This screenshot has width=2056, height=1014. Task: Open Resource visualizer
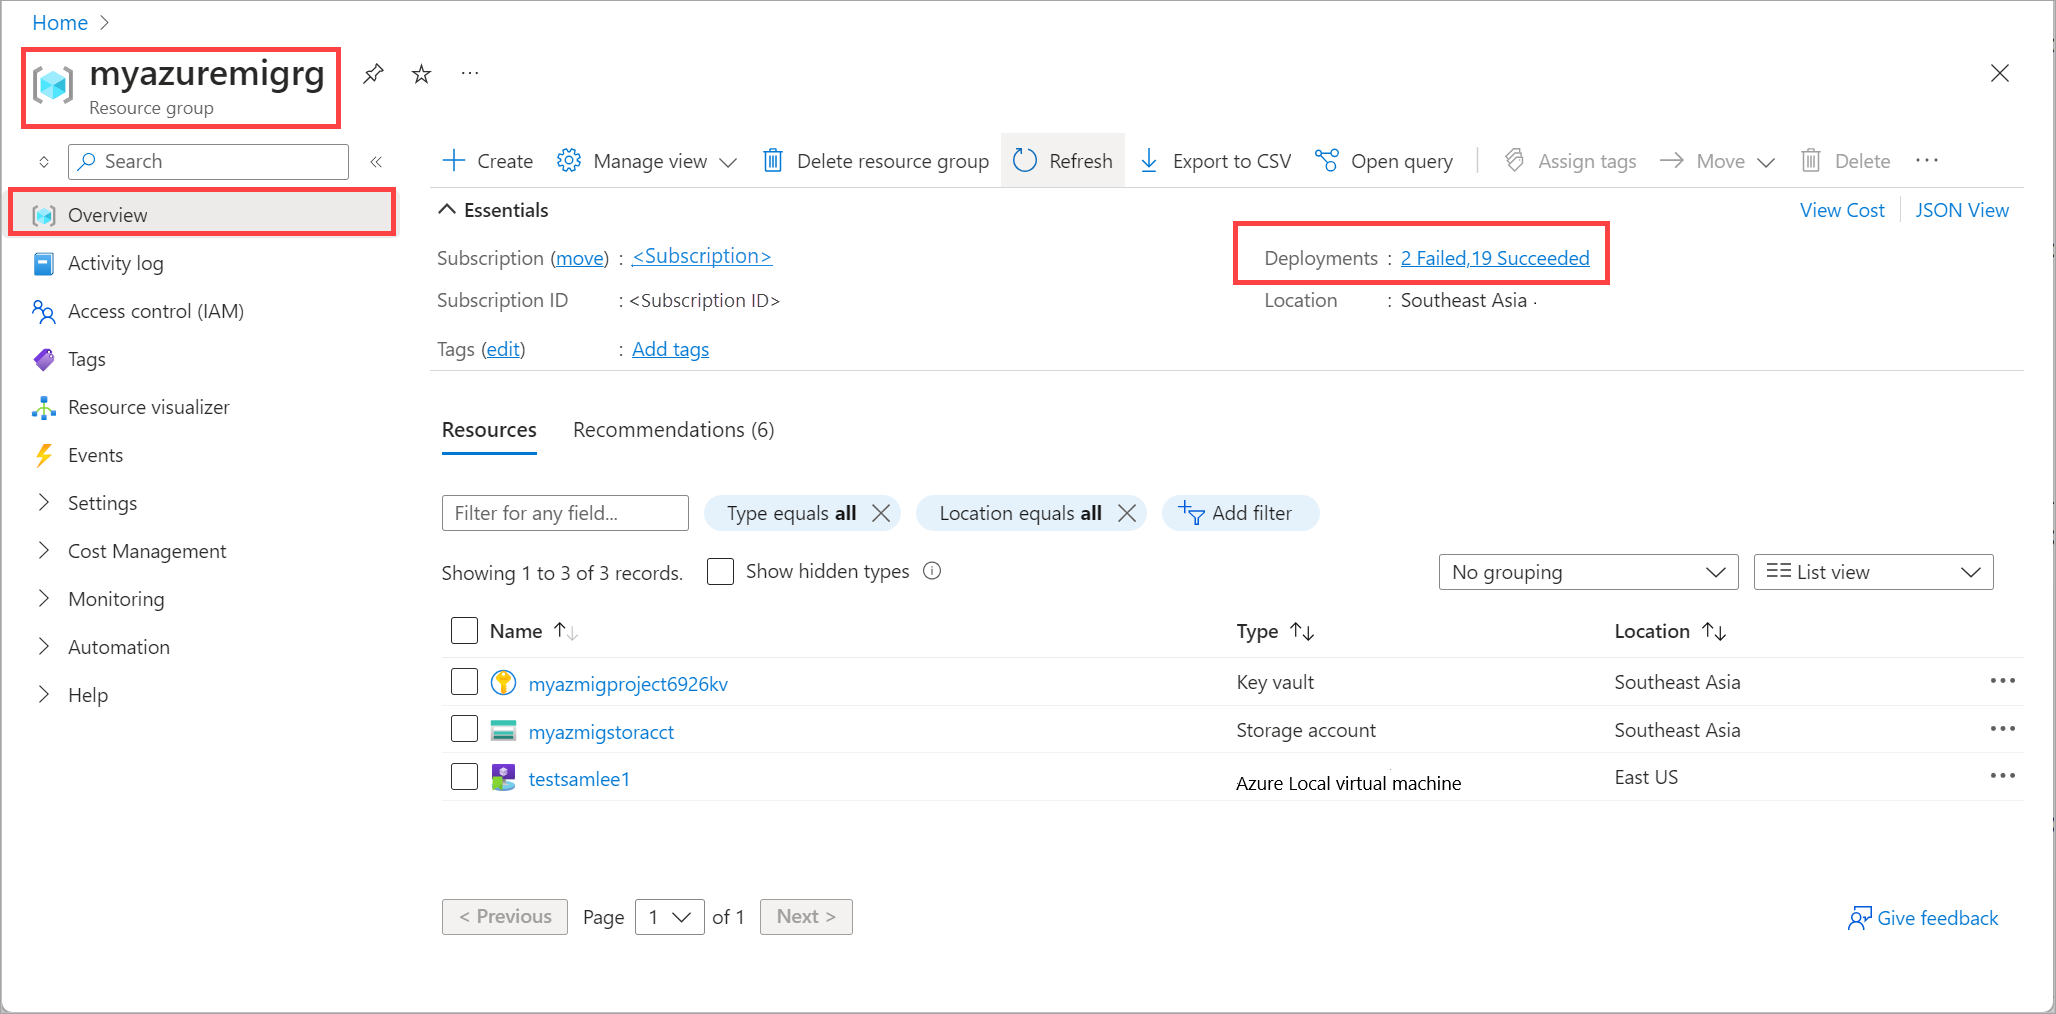click(151, 407)
